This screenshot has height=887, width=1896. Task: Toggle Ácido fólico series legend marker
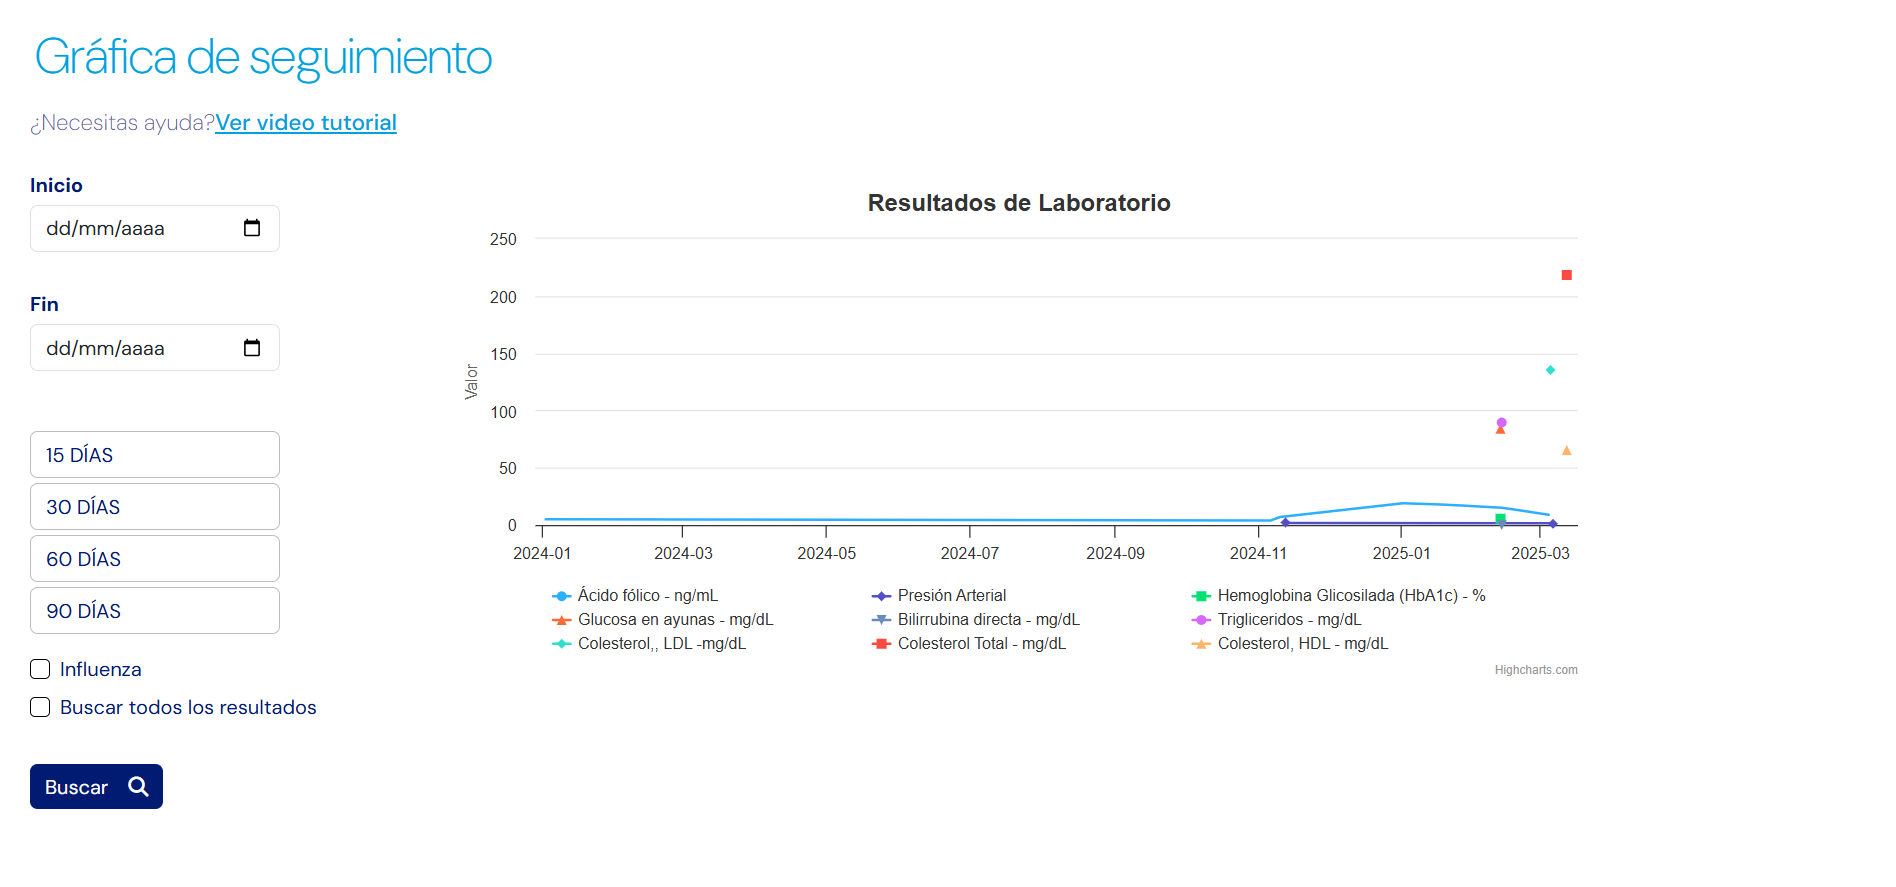tap(562, 596)
